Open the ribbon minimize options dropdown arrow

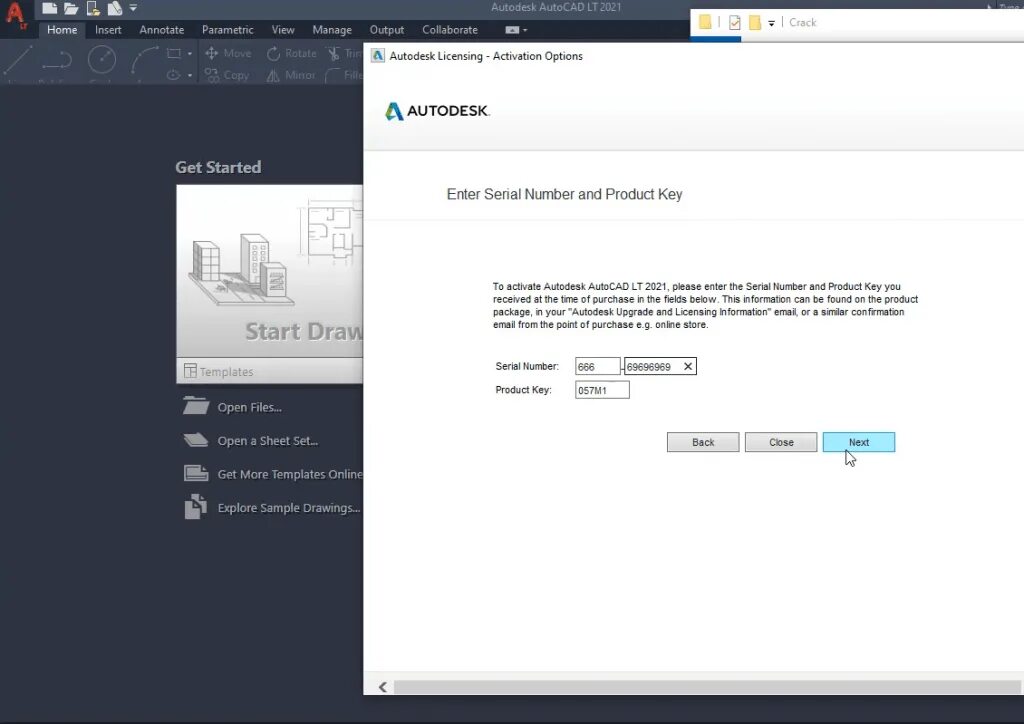coord(525,30)
